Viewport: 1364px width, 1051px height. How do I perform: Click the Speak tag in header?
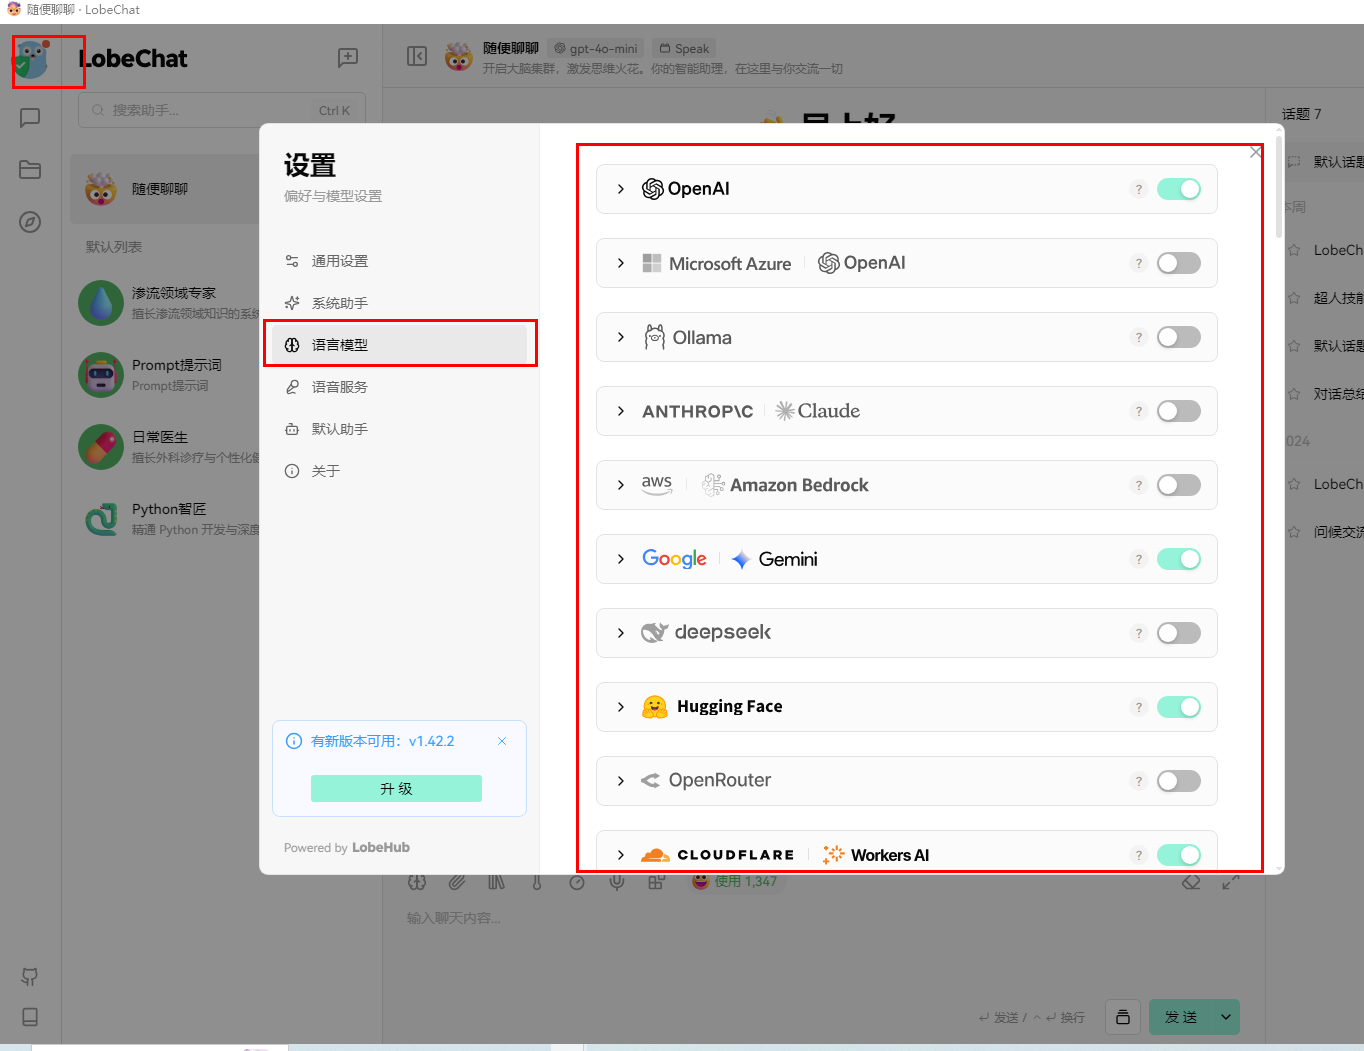[685, 48]
